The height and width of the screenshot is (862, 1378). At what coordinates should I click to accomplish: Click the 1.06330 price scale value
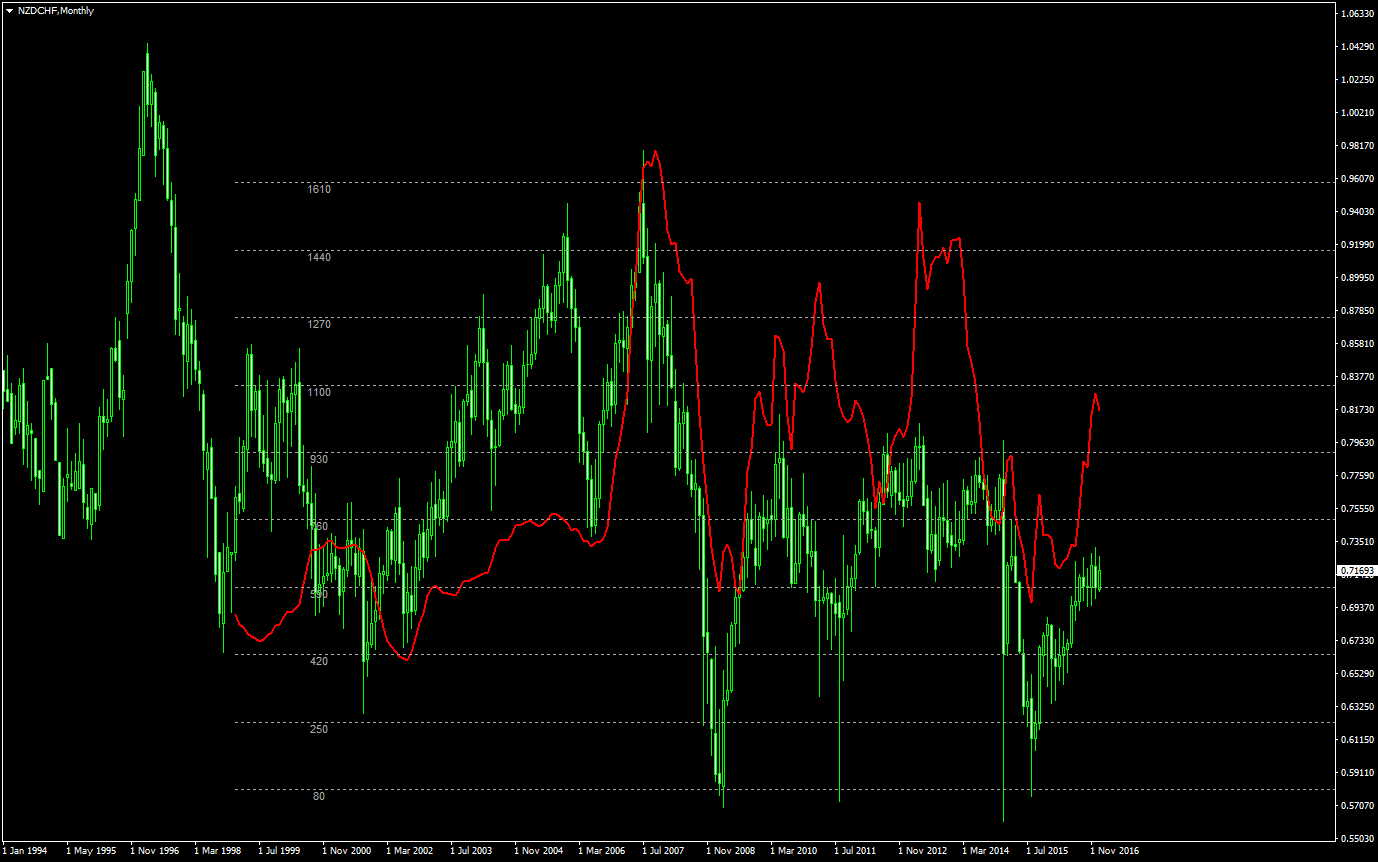[x=1357, y=14]
